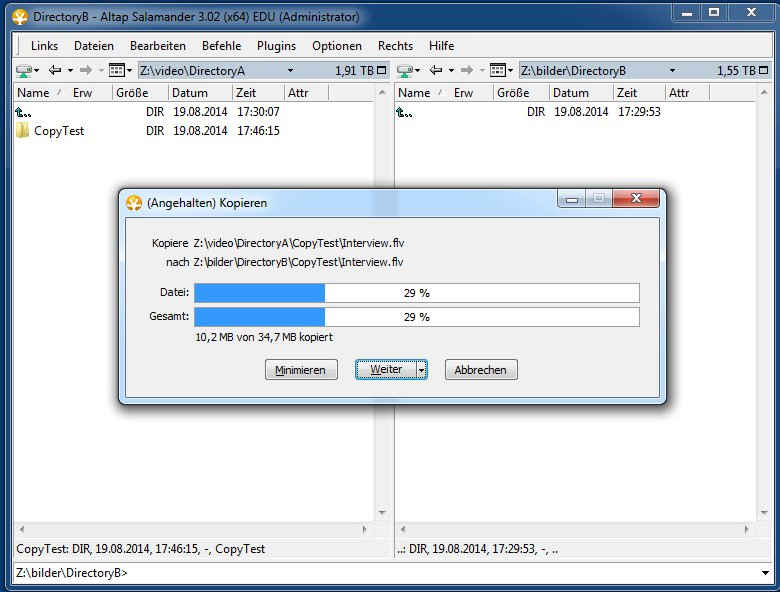780x592 pixels.
Task: Click left panel vertical scrollbar up arrow
Action: 382,93
